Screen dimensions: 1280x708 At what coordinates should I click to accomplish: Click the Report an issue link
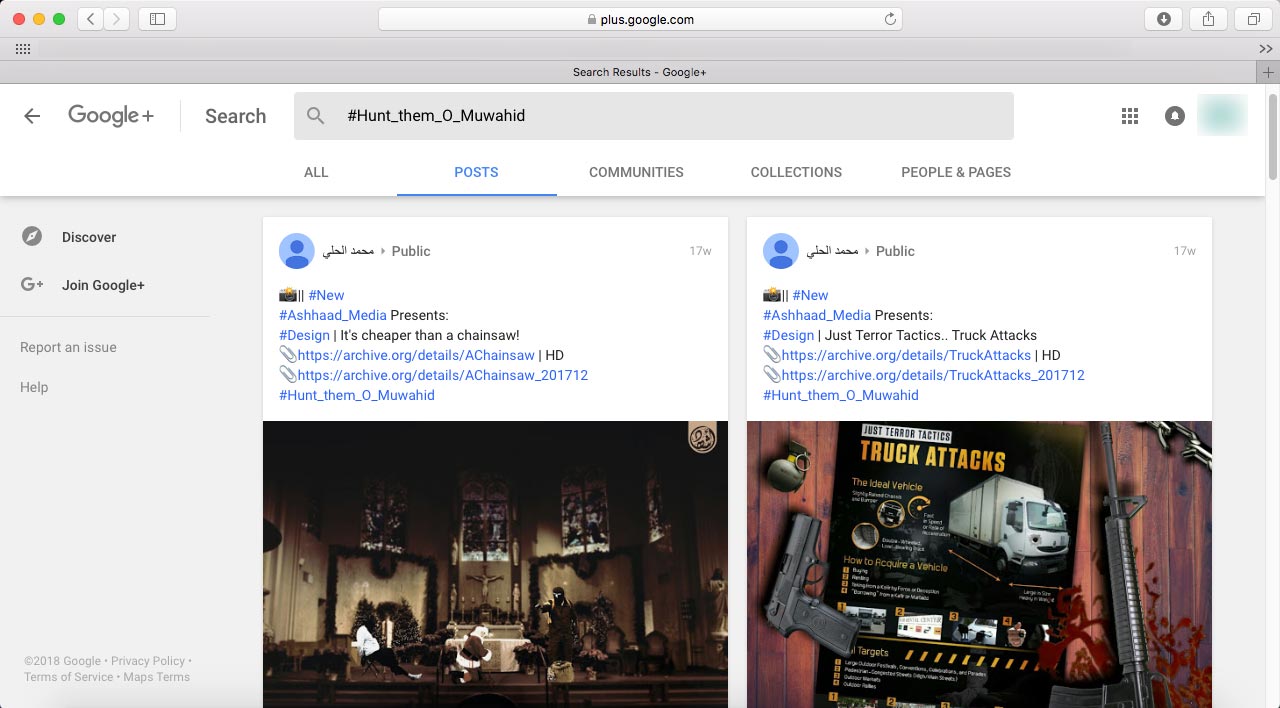[68, 347]
